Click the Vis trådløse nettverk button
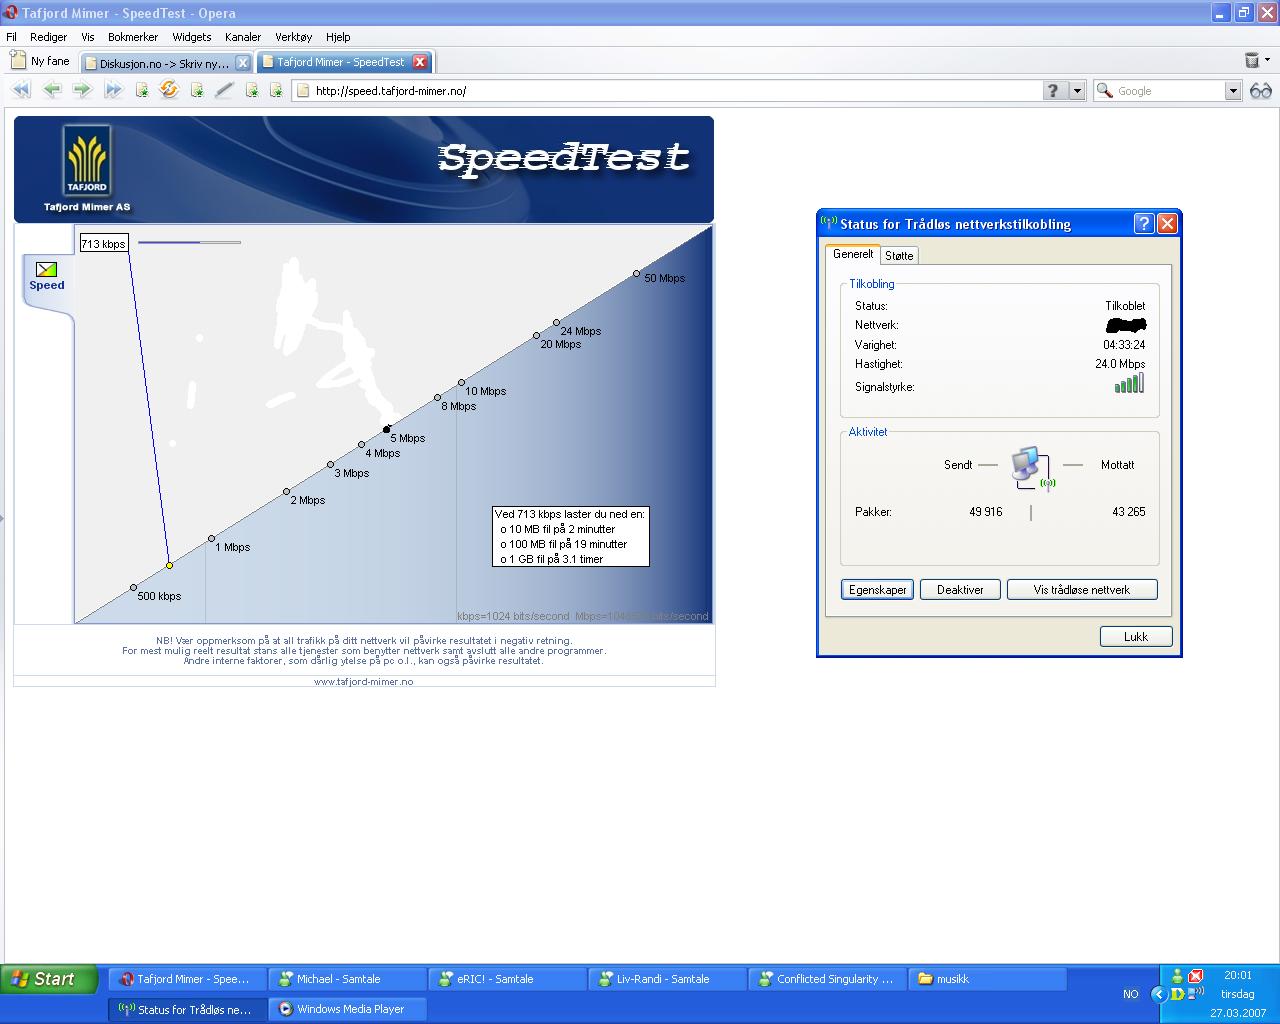This screenshot has width=1280, height=1024. [1082, 590]
